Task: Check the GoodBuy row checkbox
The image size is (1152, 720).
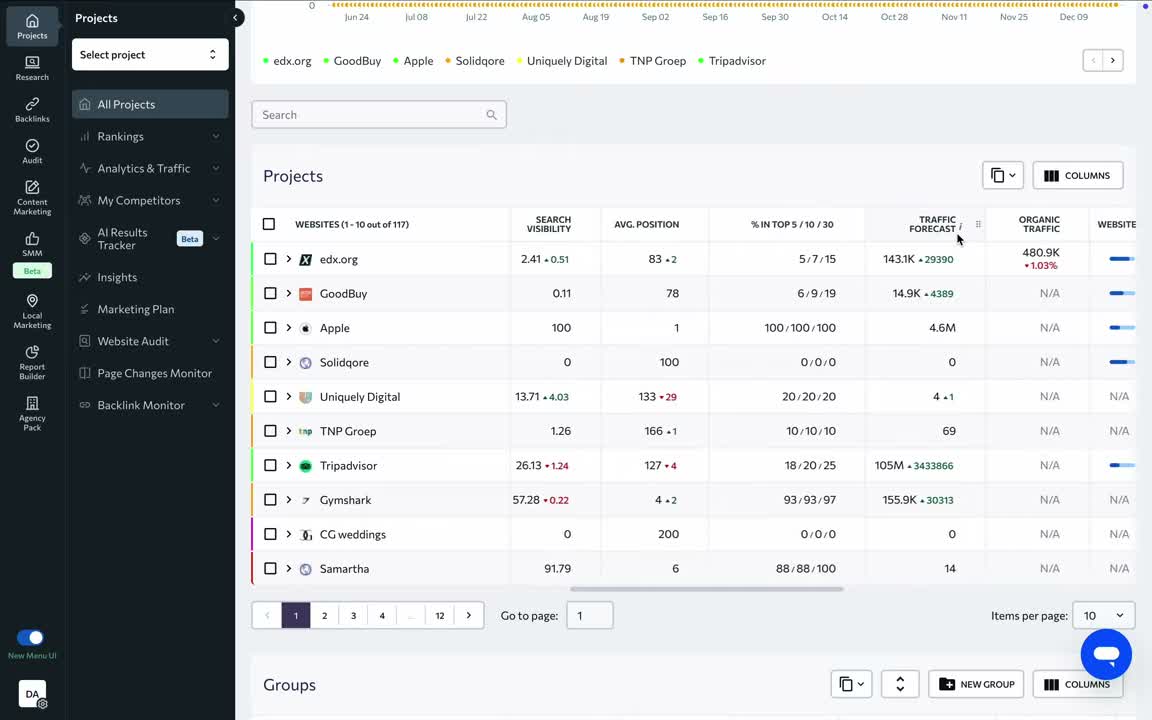Action: pos(270,293)
